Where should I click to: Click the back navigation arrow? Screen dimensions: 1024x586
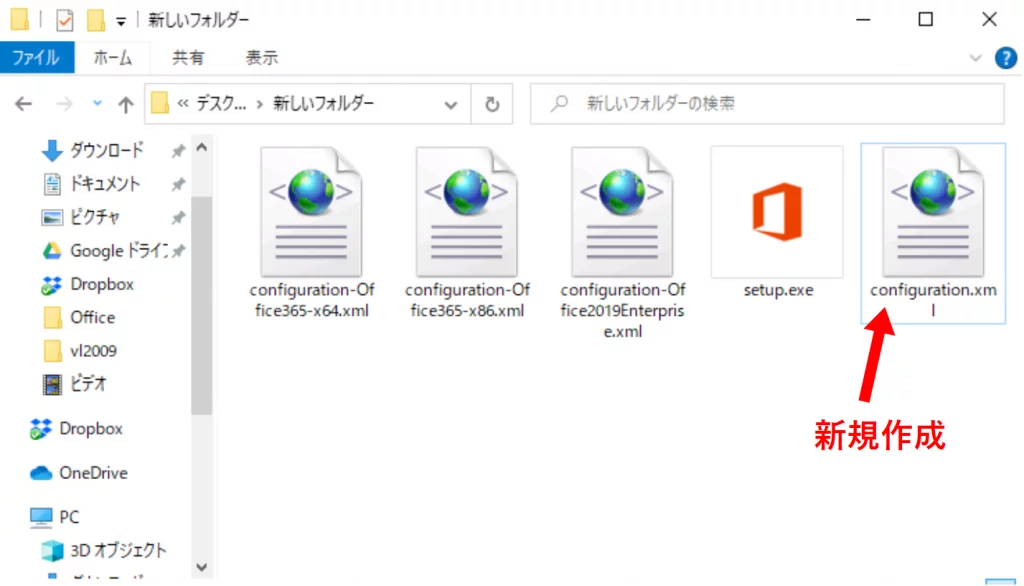click(x=25, y=104)
